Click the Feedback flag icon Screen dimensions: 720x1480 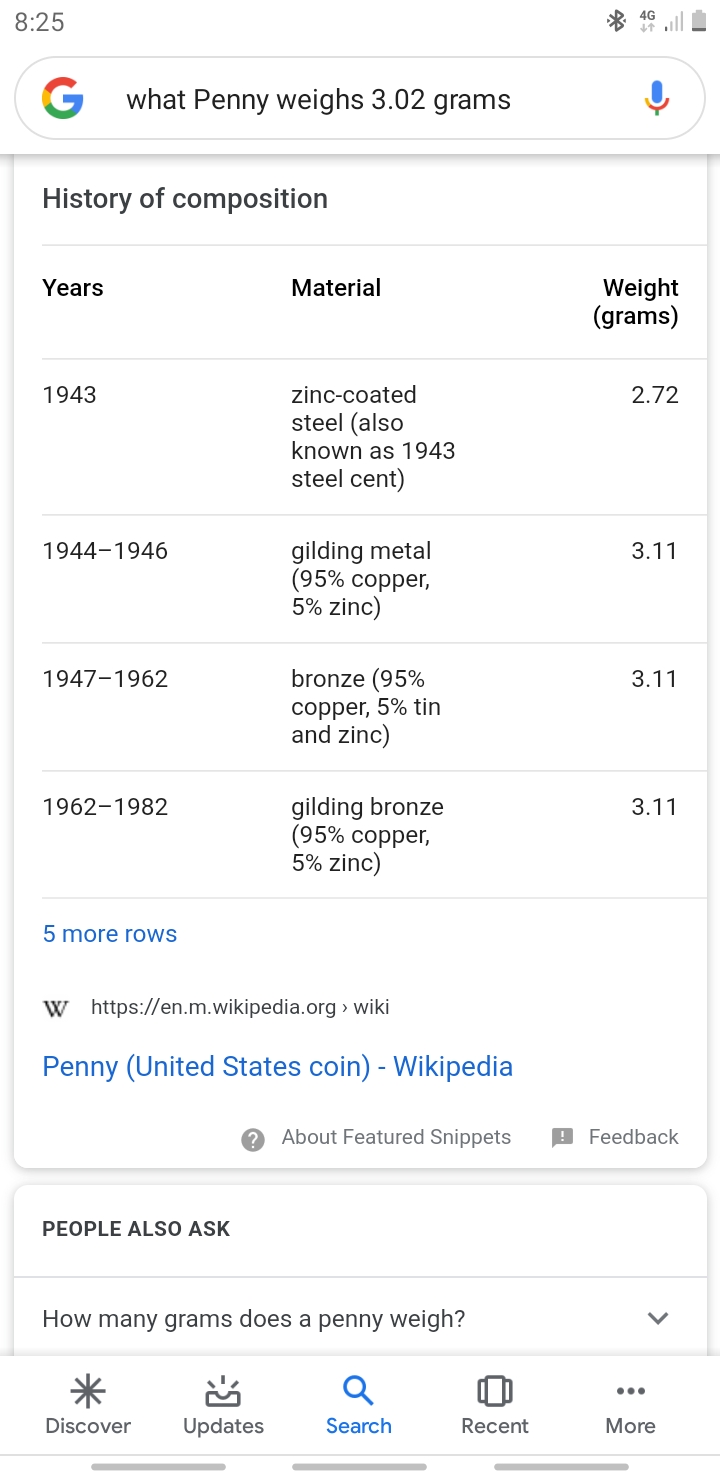point(563,1137)
